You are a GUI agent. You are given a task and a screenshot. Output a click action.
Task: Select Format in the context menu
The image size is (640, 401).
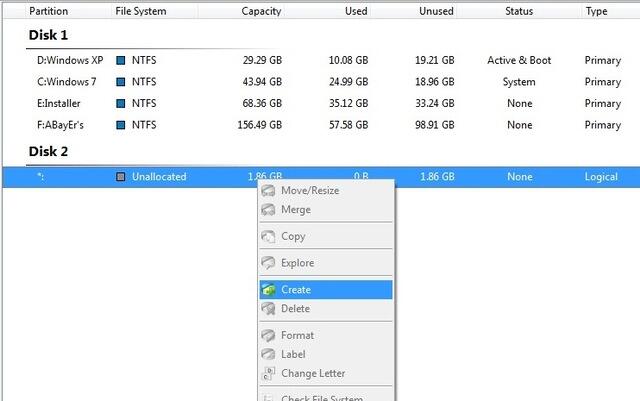326,335
